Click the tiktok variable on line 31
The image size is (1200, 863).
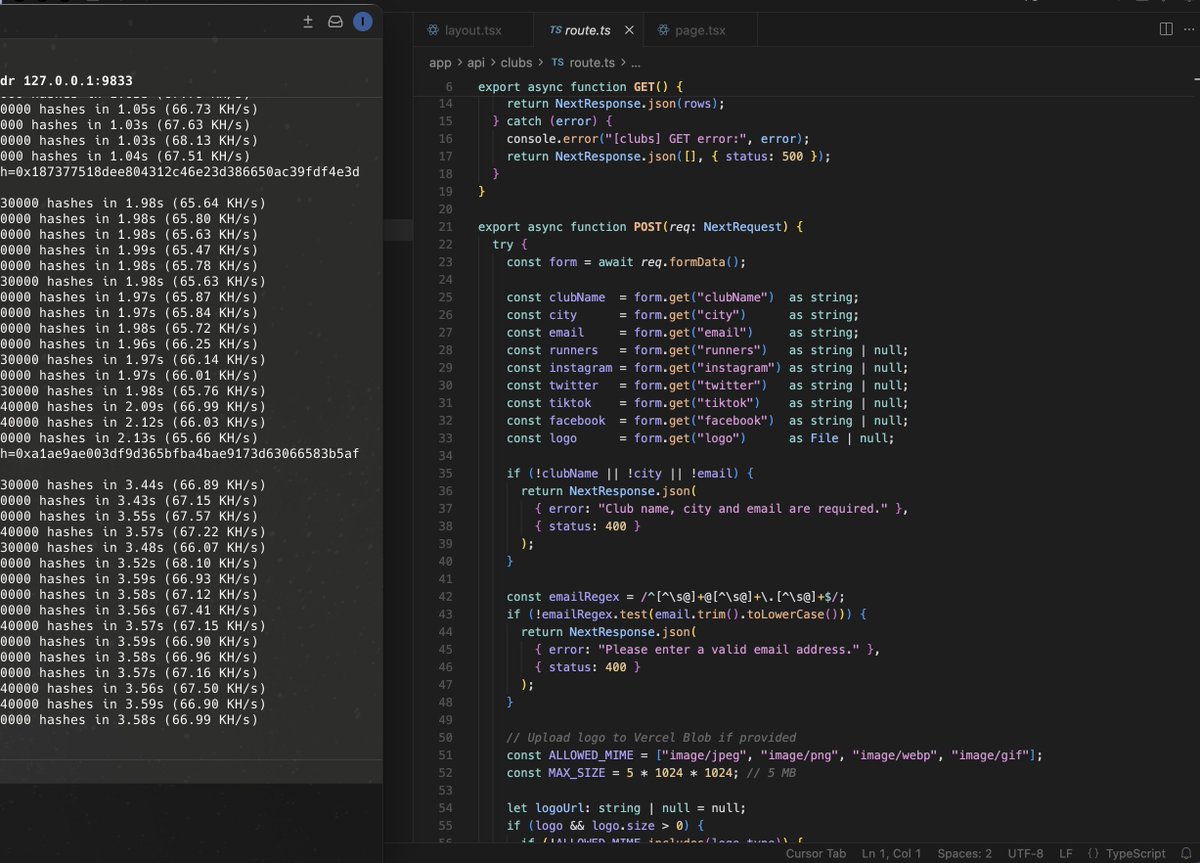click(x=570, y=403)
